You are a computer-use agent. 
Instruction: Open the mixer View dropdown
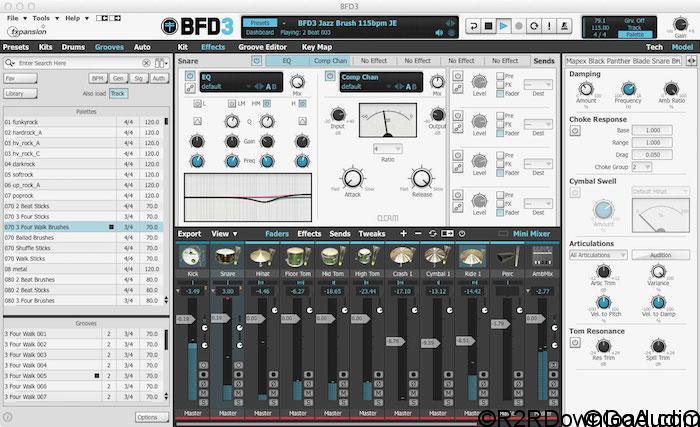click(x=224, y=234)
